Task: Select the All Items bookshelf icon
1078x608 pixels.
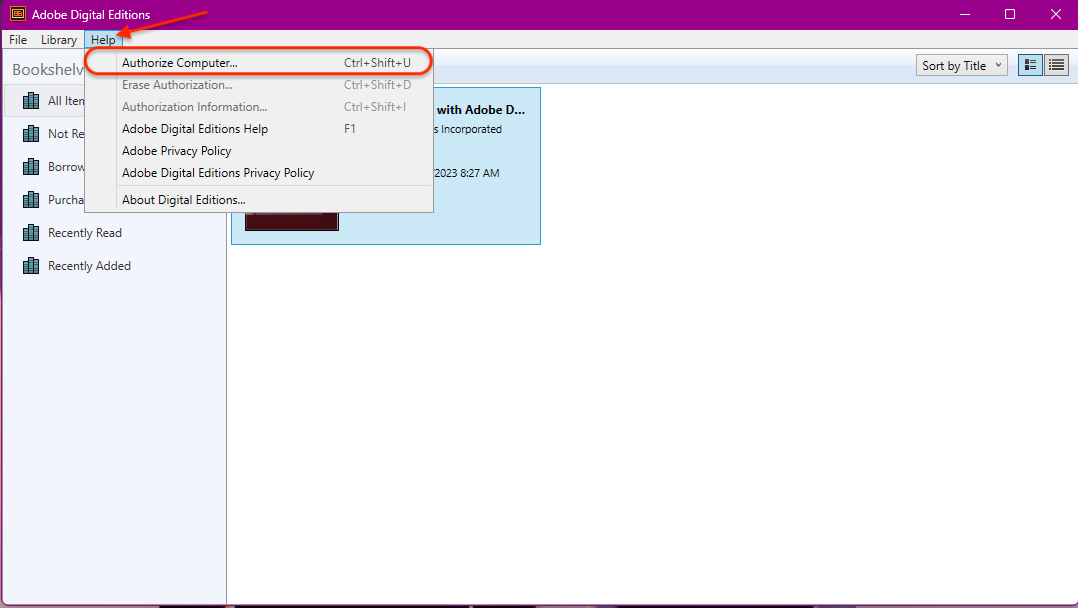Action: click(31, 100)
